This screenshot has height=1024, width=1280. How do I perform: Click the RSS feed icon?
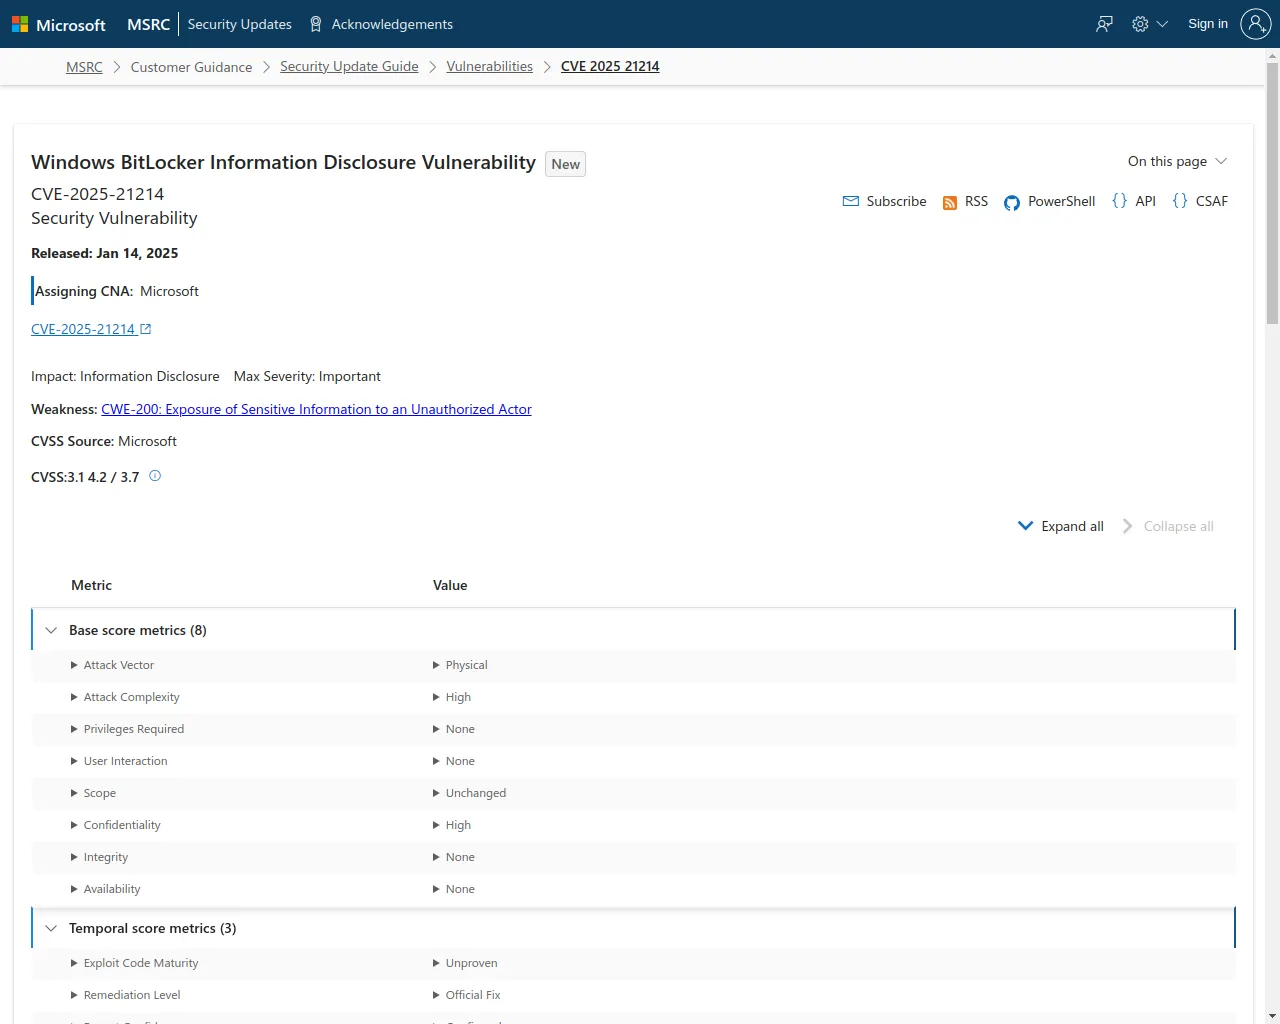click(950, 203)
